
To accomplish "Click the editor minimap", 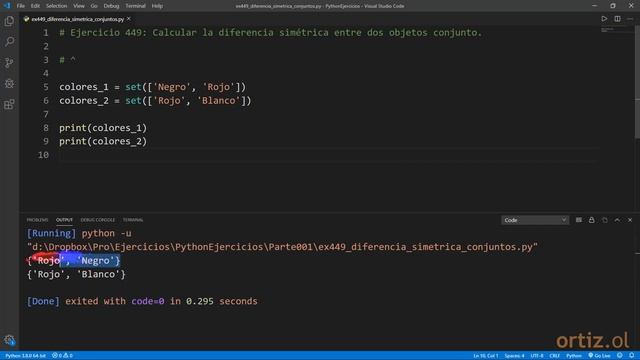I will tap(616, 30).
